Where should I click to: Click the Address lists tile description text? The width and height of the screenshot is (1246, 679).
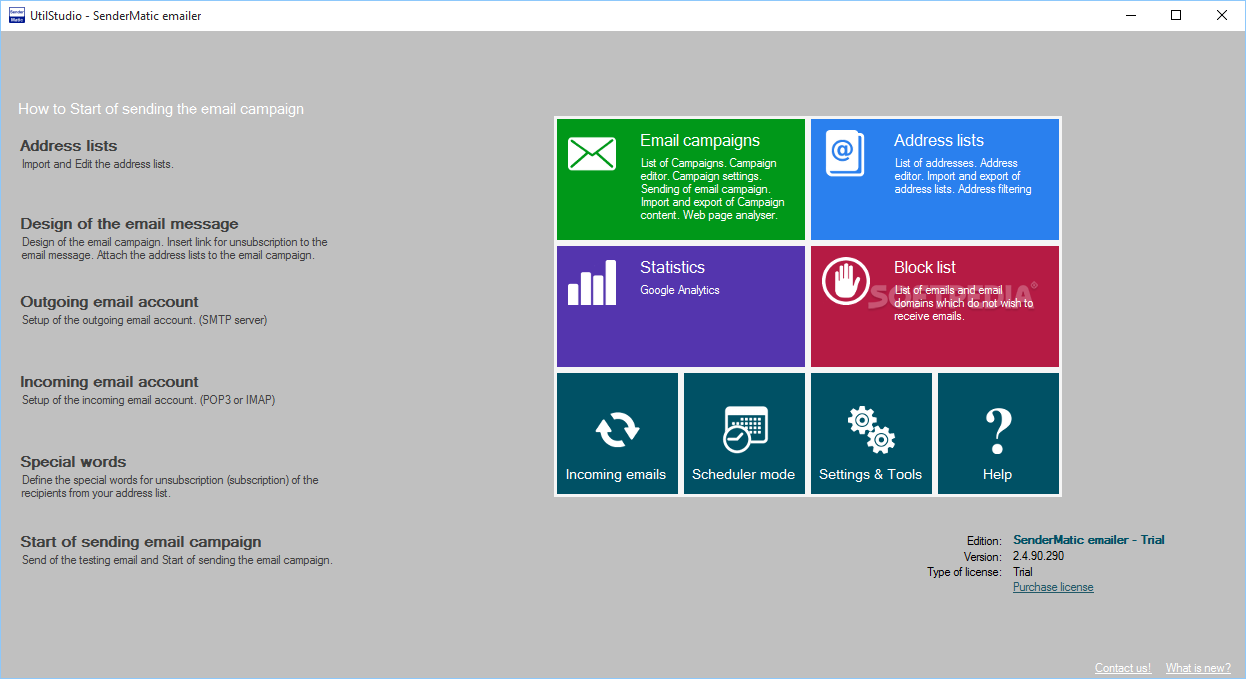coord(963,176)
